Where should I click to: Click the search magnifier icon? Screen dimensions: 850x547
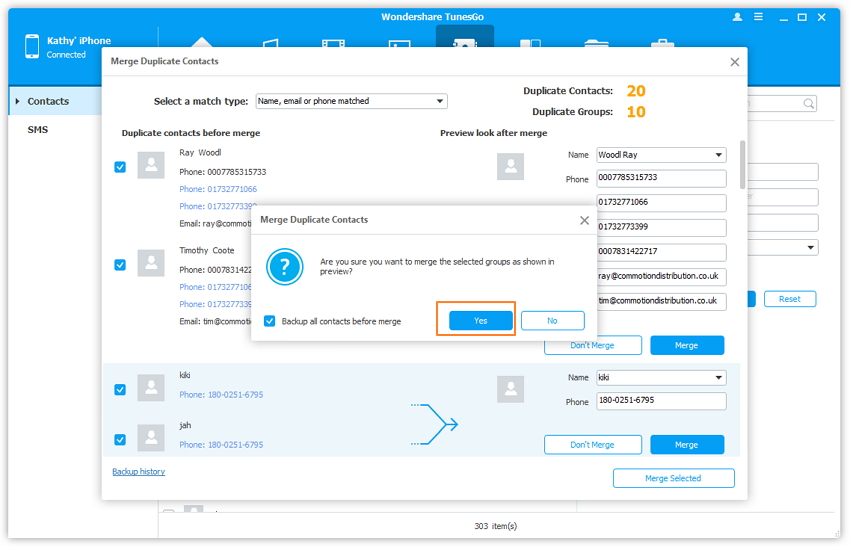pos(808,103)
